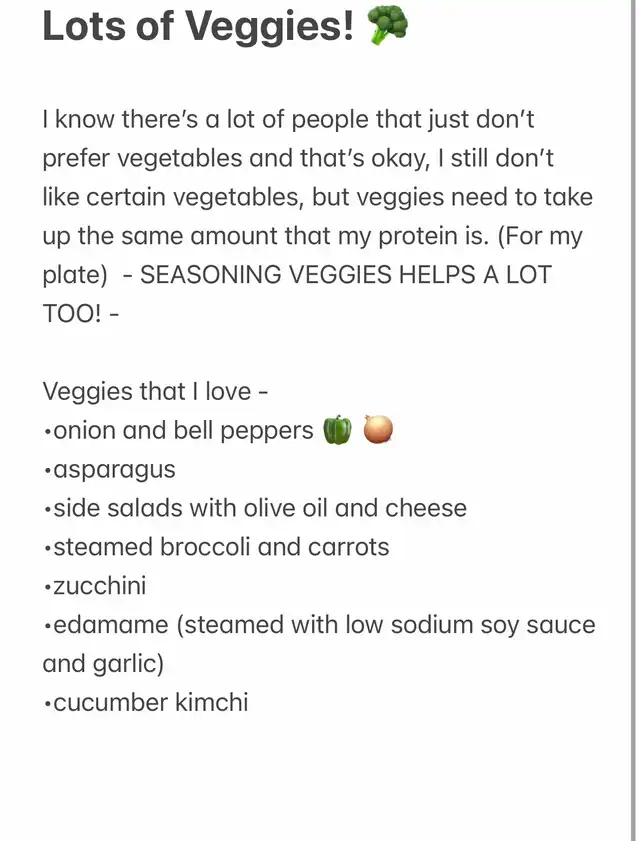Click the 'cucumber kimchi' list item
This screenshot has height=841, width=640.
(146, 703)
